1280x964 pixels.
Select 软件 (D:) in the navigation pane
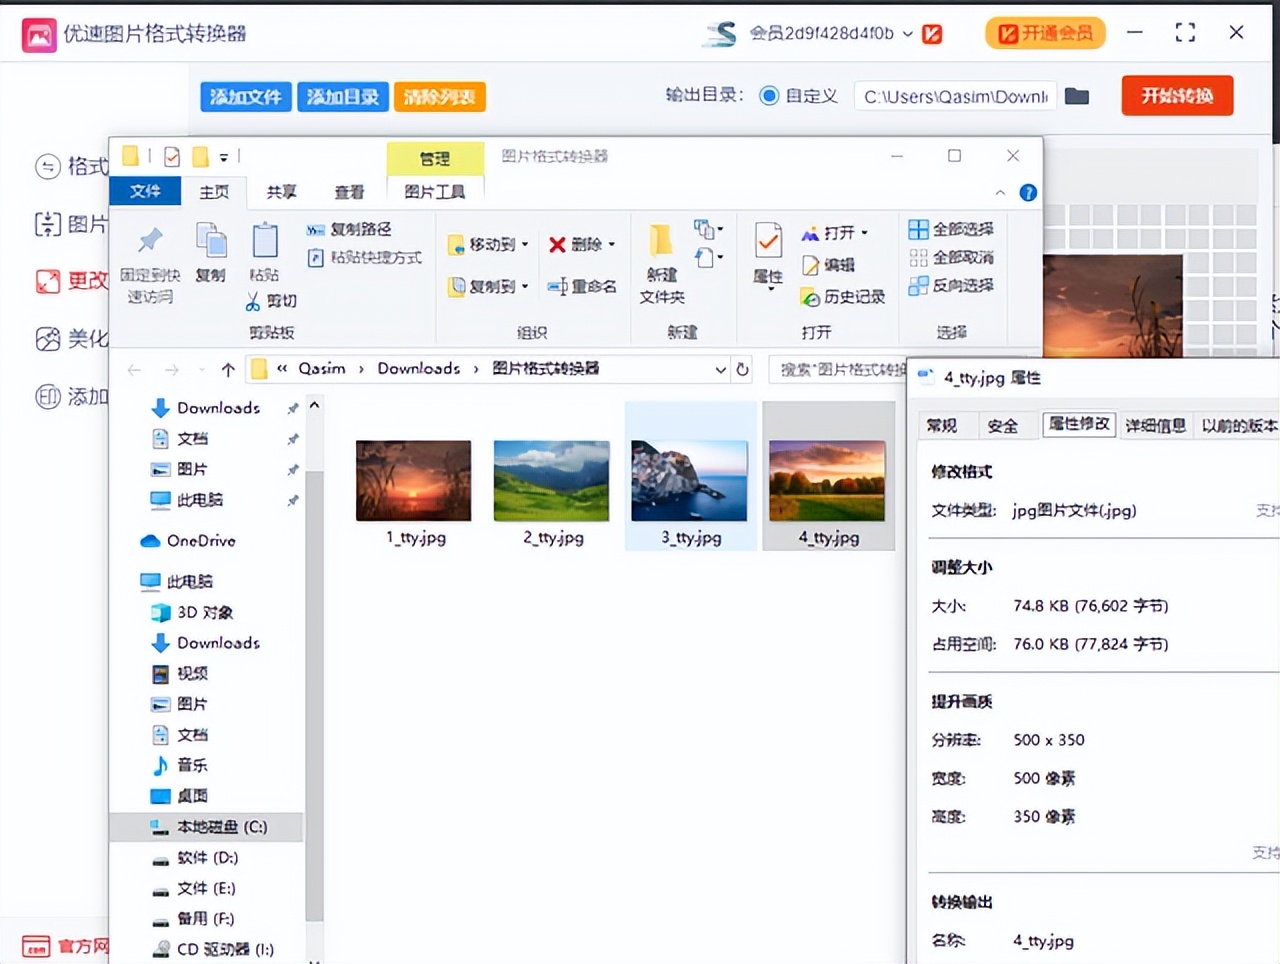[x=194, y=858]
